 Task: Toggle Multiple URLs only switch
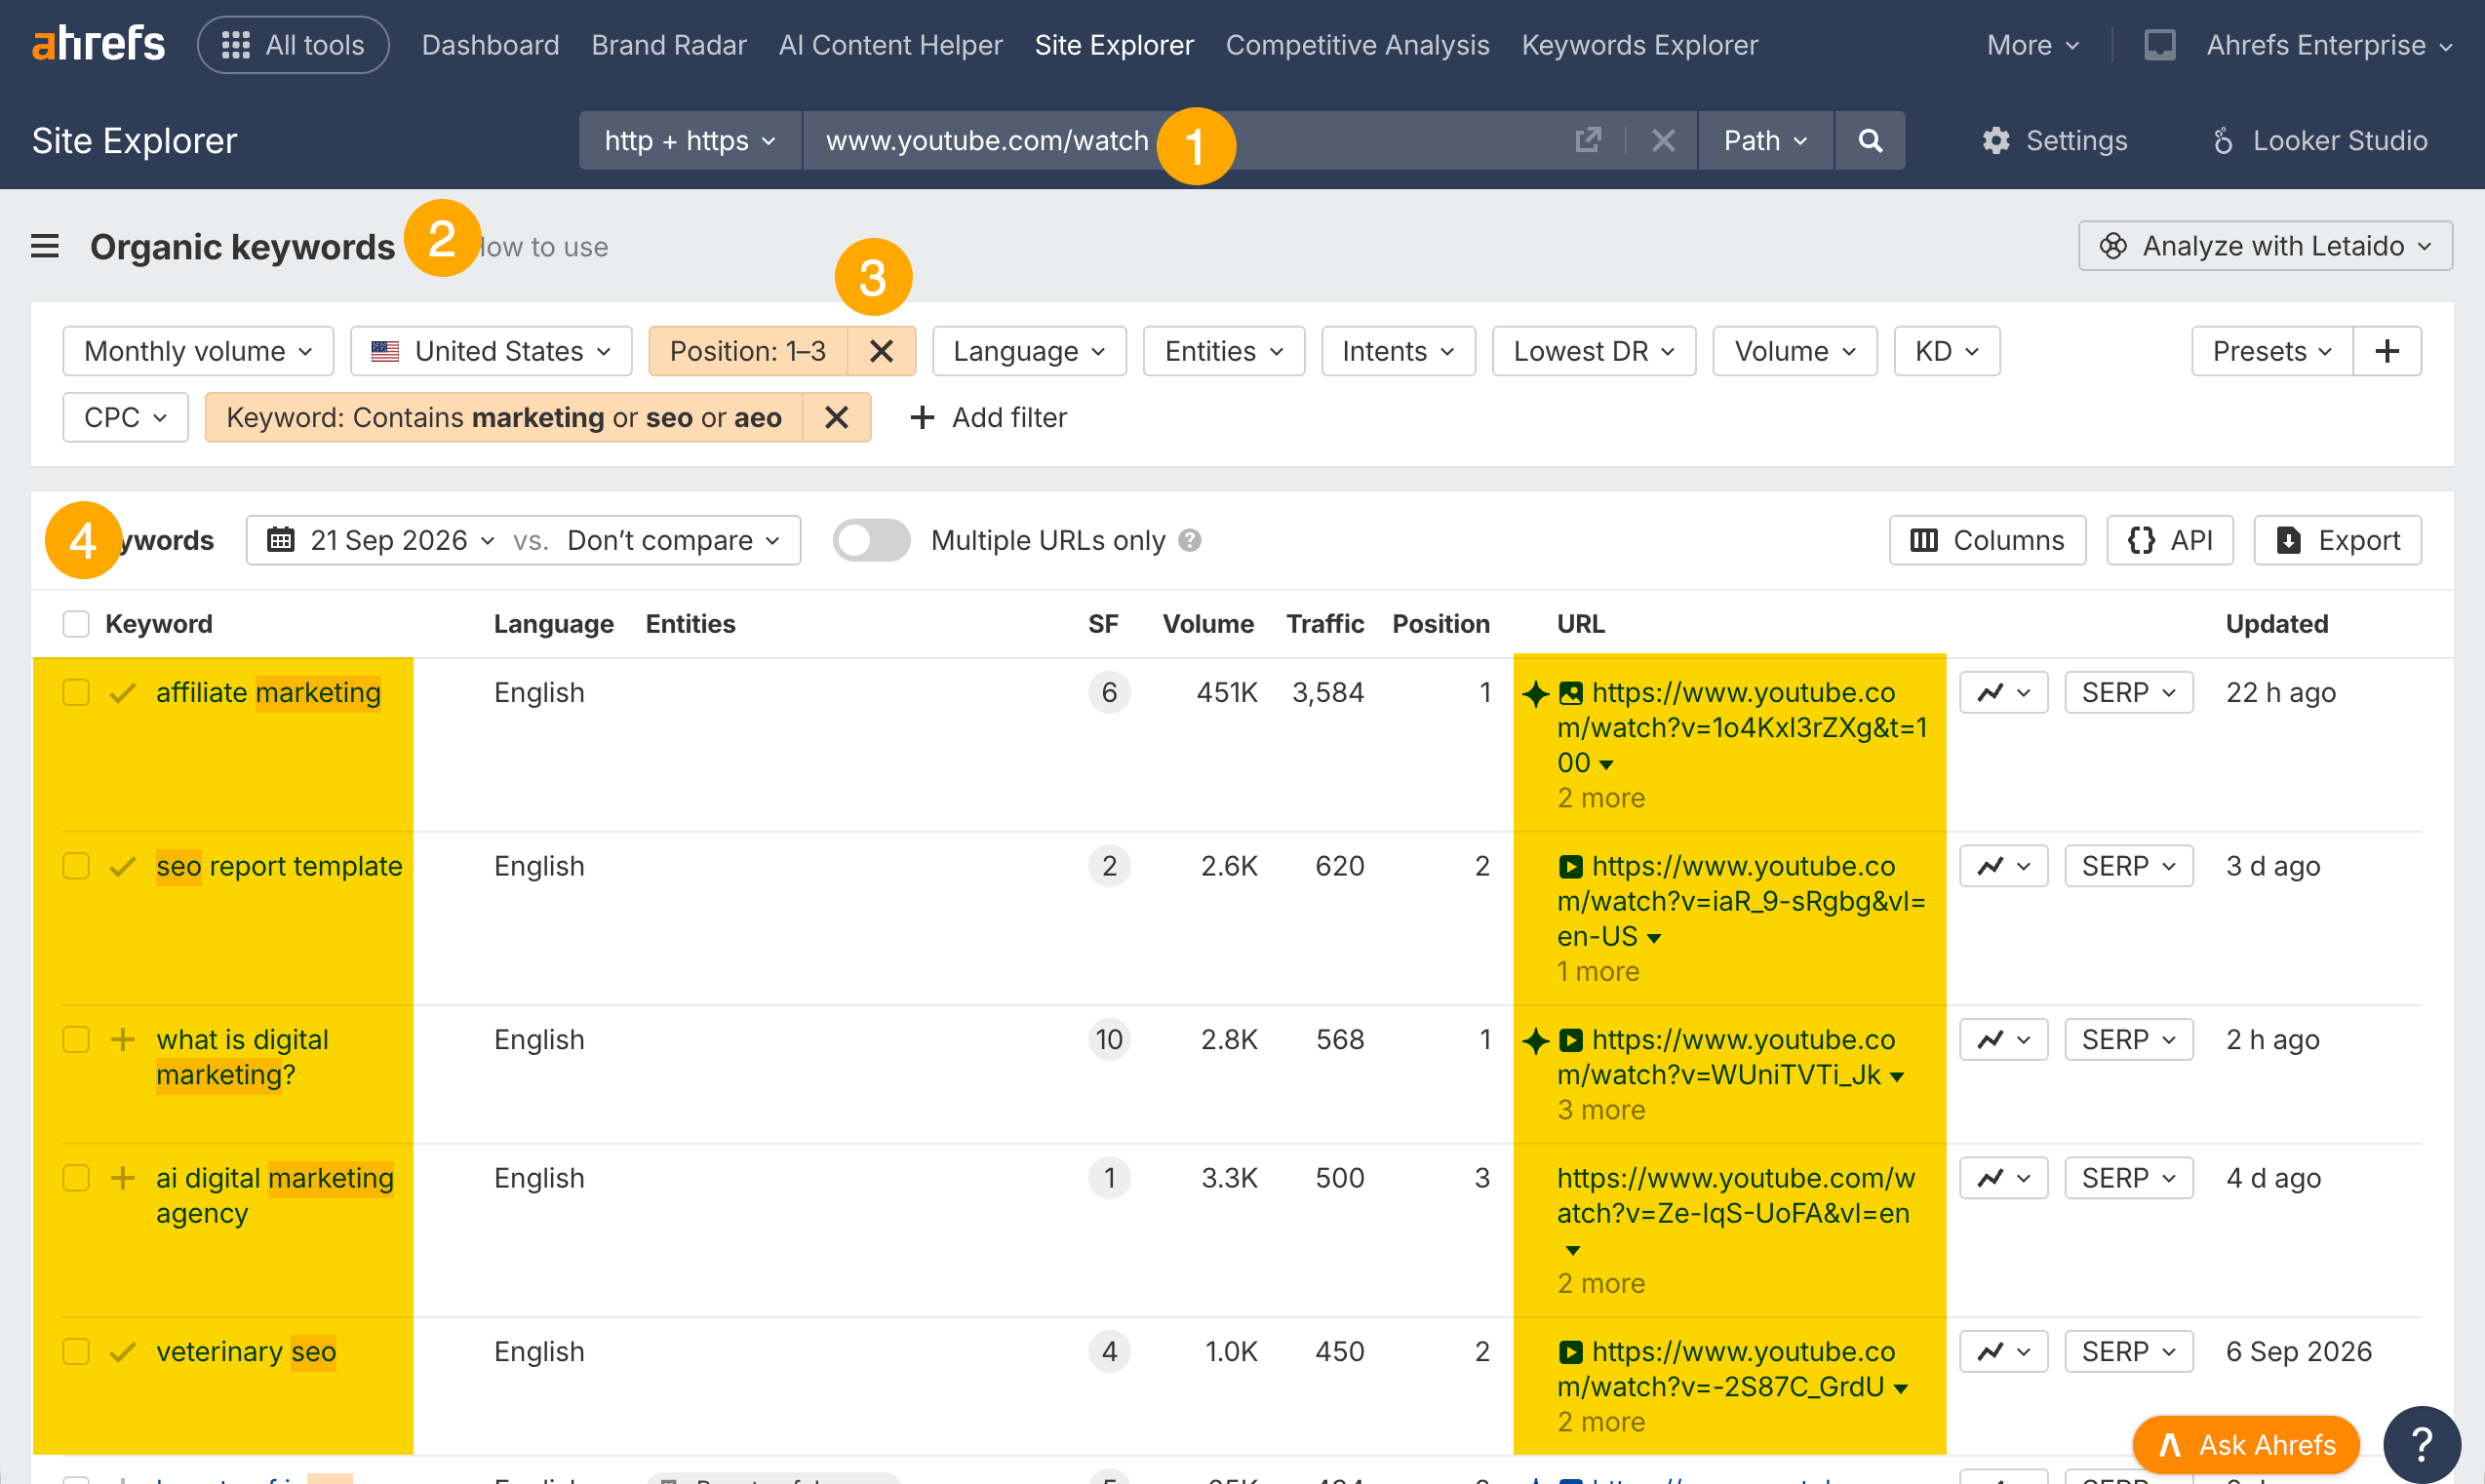871,540
